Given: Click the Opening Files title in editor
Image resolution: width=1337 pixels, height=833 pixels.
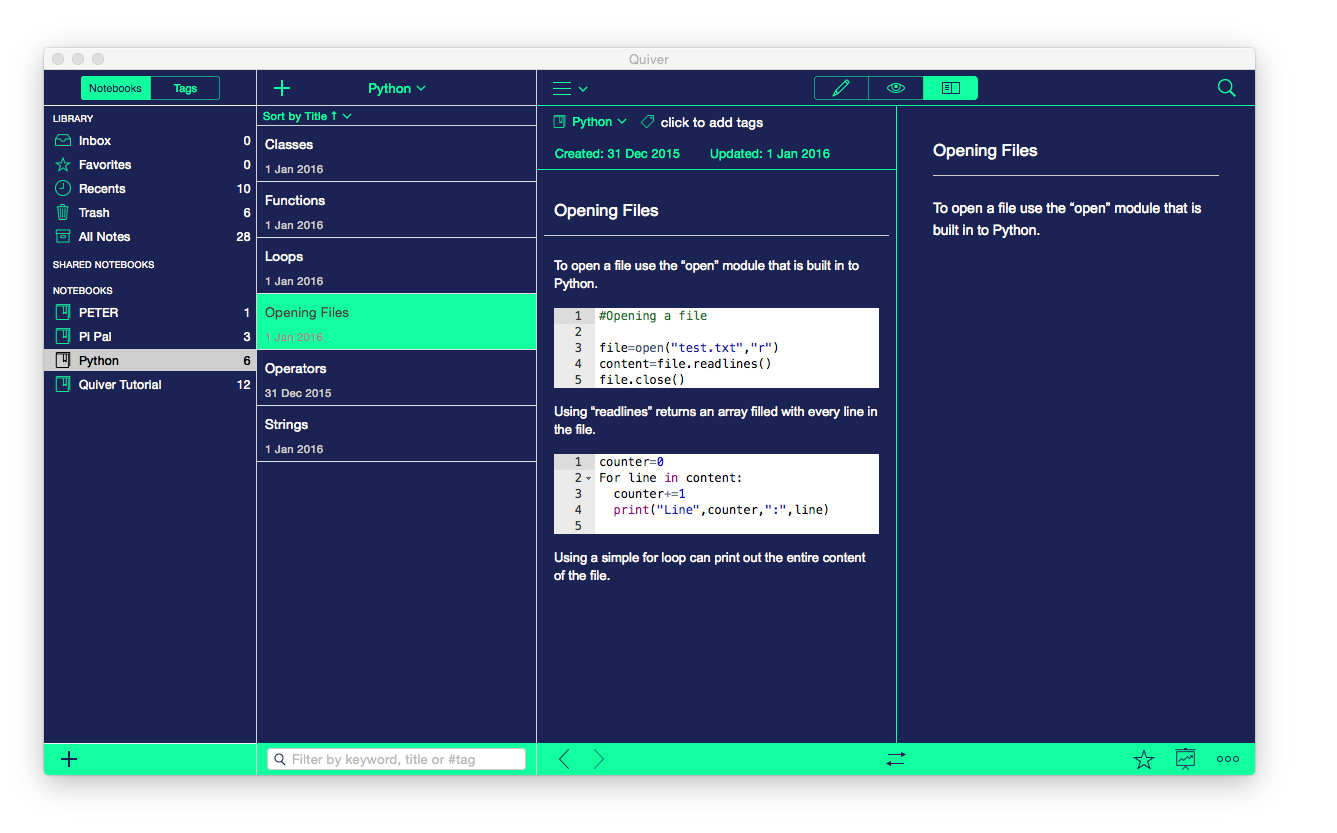Looking at the screenshot, I should point(606,210).
